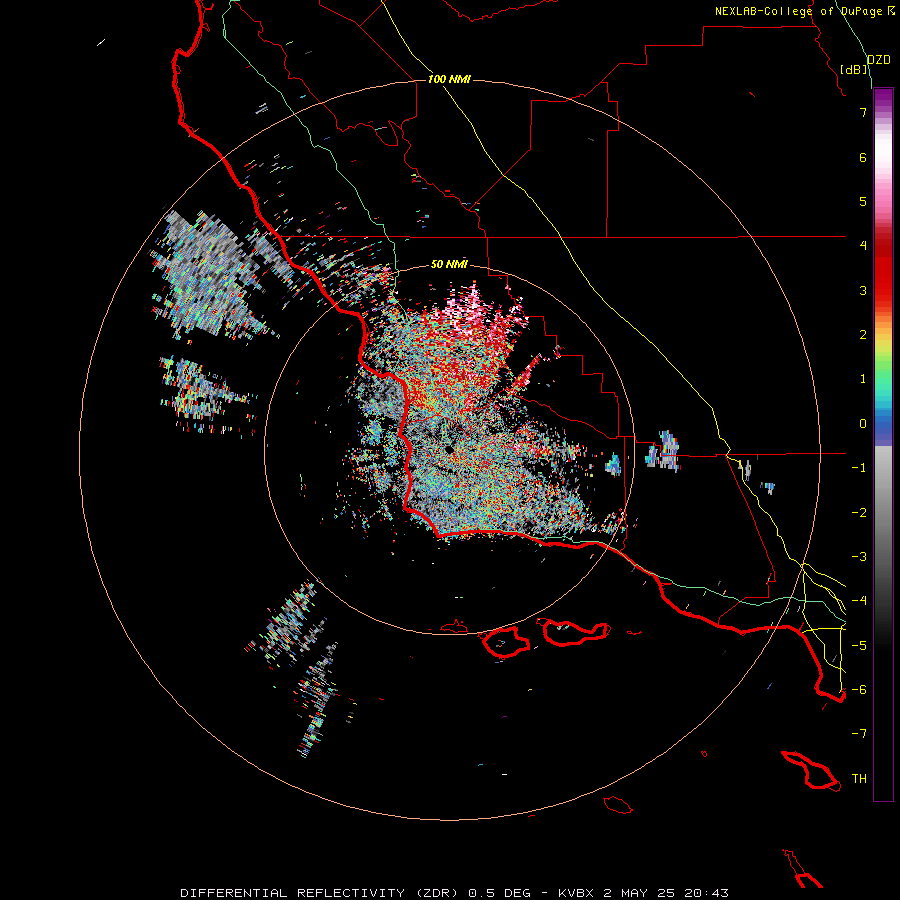Screen dimensions: 900x900
Task: Click the "2" value on the color scale
Action: coord(863,335)
